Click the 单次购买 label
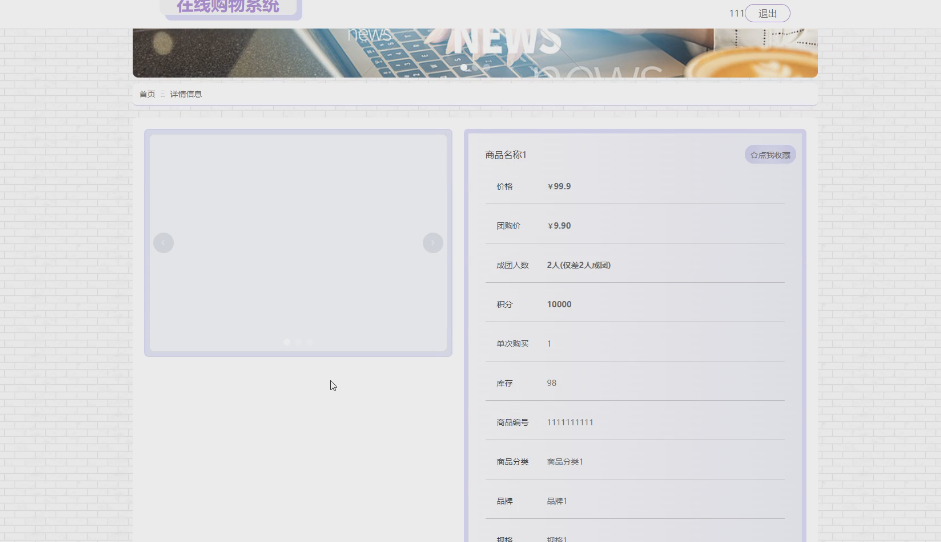The width and height of the screenshot is (941, 542). point(513,343)
